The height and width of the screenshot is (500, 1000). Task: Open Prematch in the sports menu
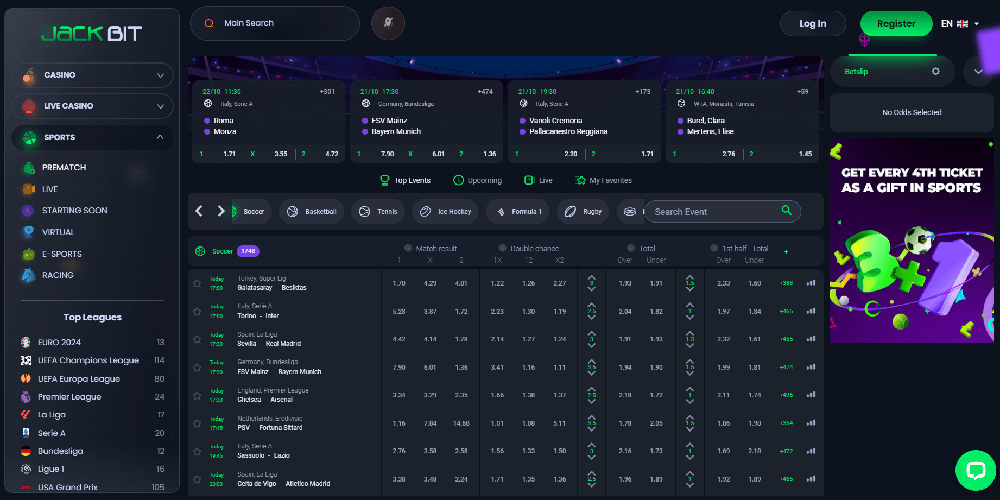[64, 167]
